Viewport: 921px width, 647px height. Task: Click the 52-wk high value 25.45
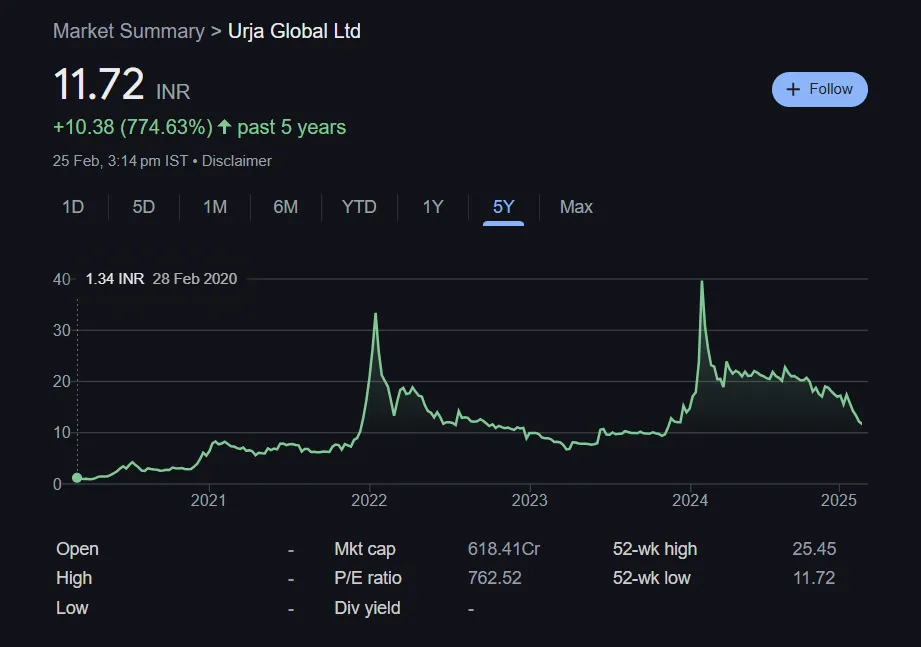point(814,549)
